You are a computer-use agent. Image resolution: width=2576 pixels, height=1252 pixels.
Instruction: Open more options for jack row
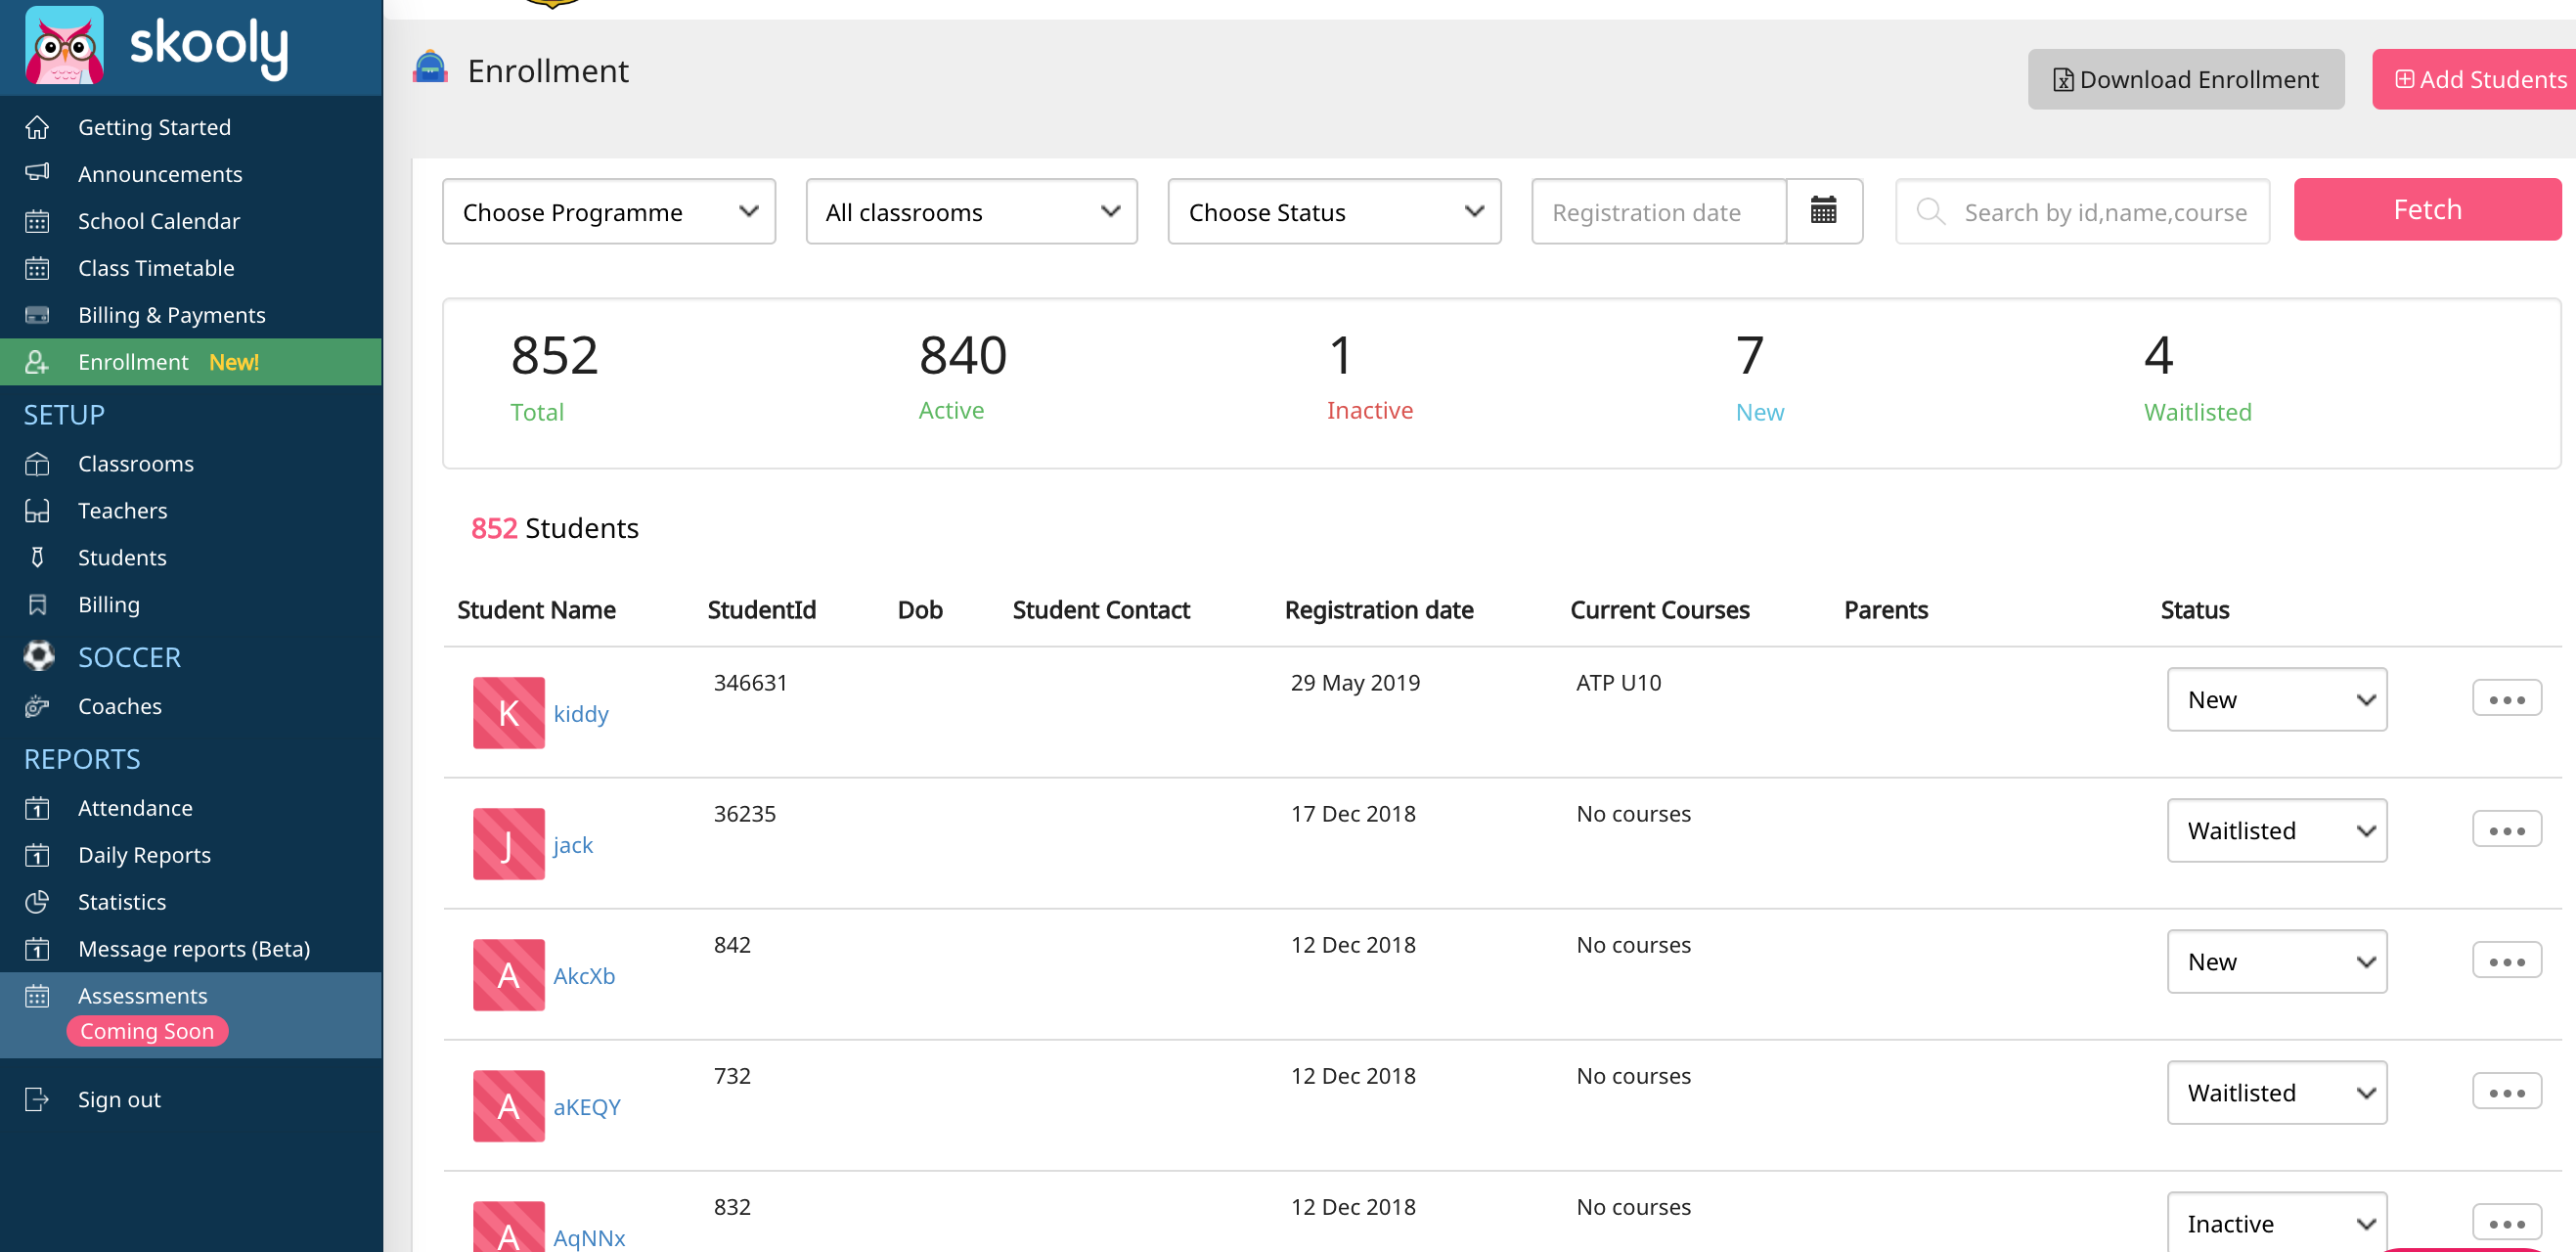[x=2507, y=829]
